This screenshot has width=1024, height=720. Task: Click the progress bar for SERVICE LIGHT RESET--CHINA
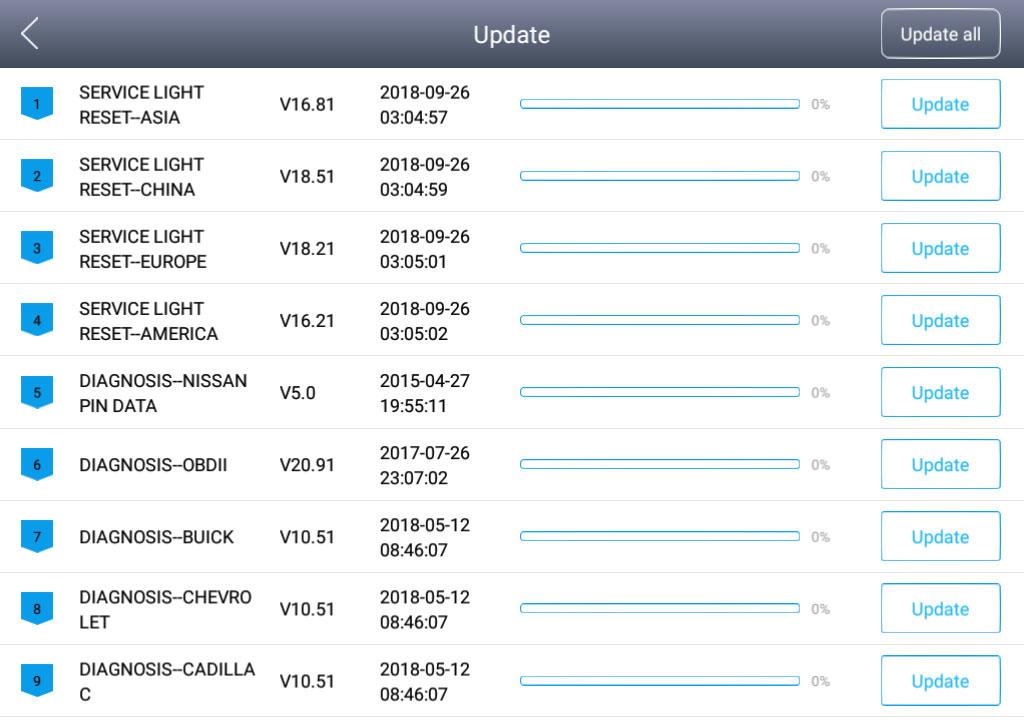(659, 174)
